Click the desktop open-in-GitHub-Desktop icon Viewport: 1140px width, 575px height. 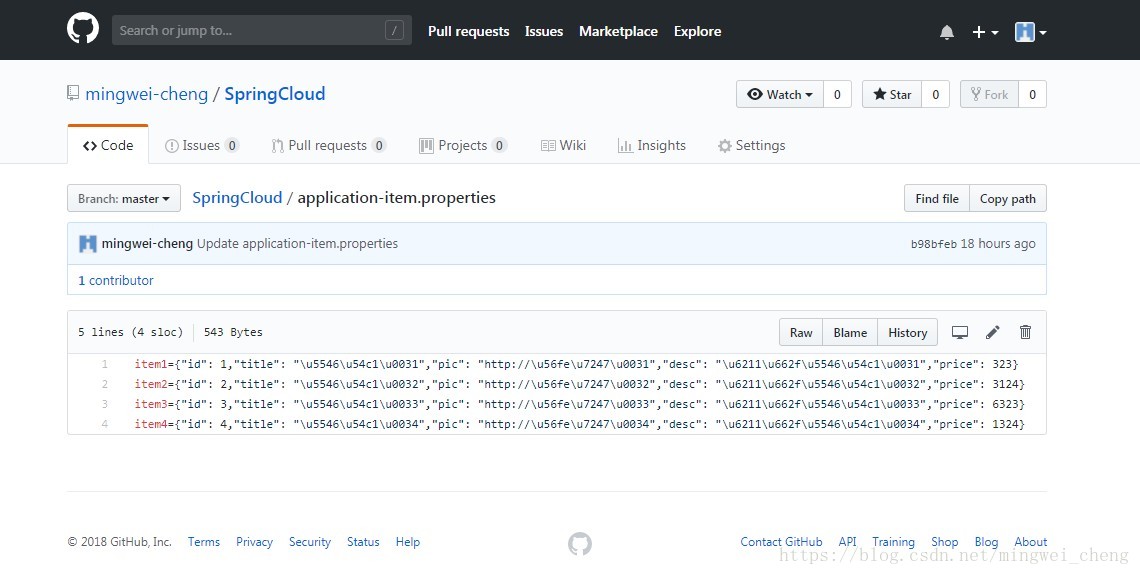[960, 332]
